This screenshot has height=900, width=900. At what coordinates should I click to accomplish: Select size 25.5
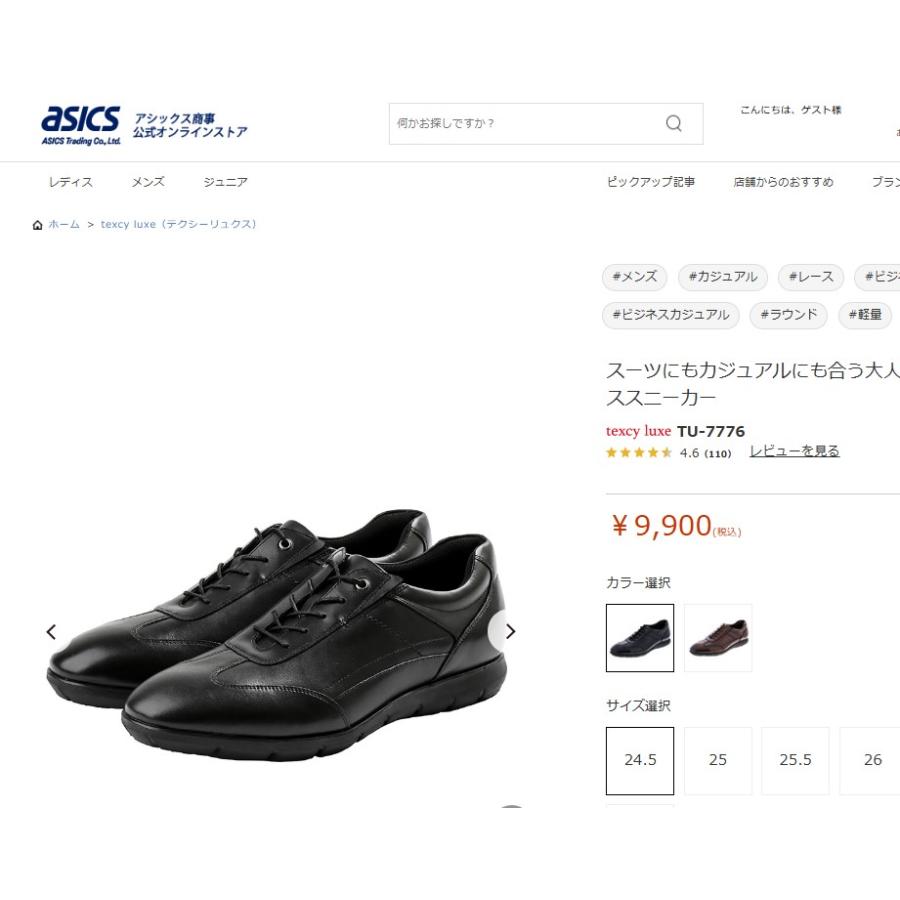(795, 761)
